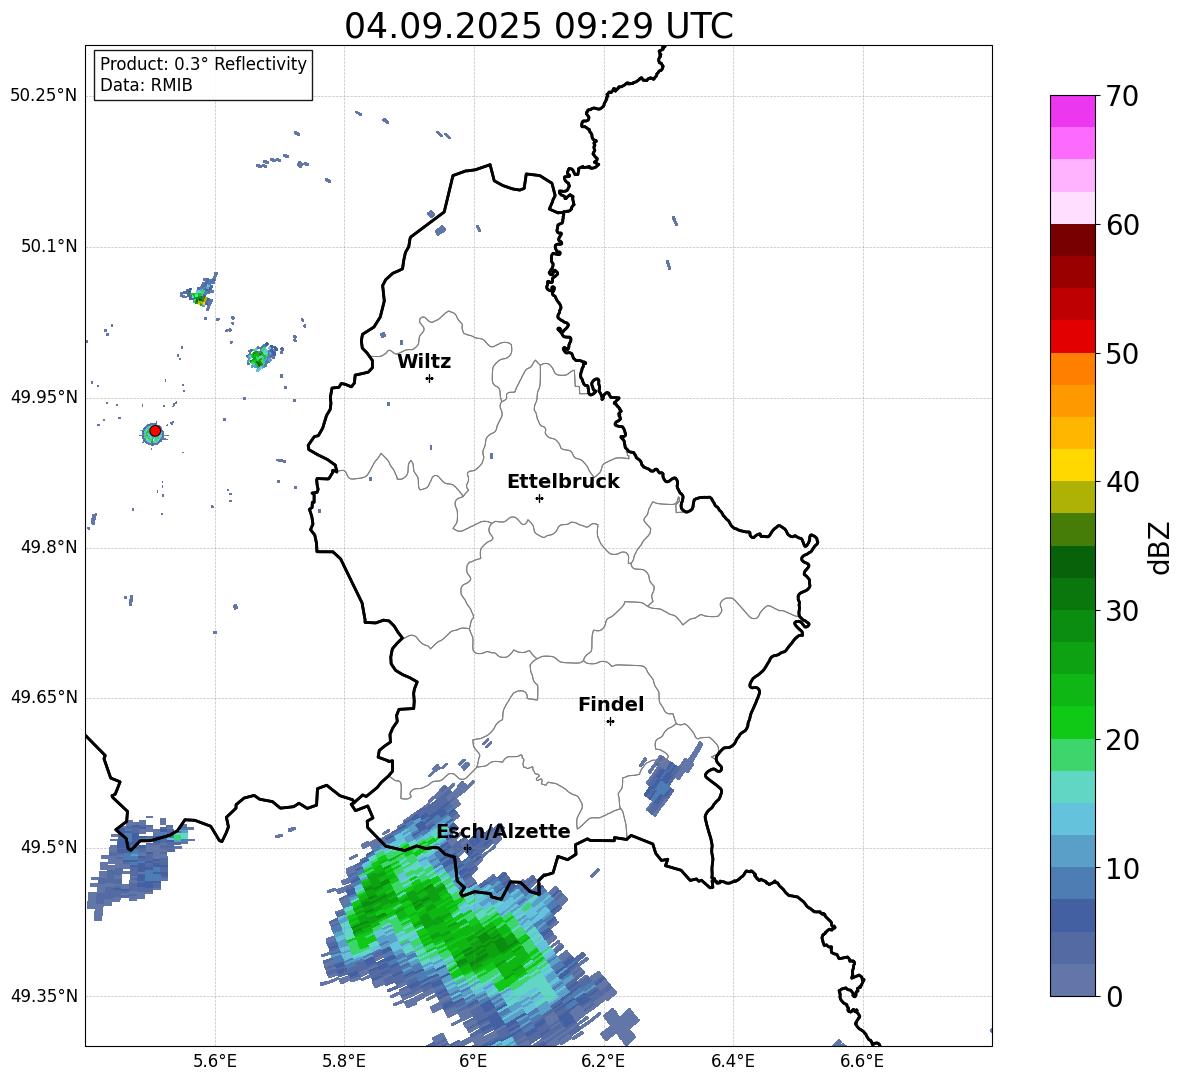Viewport: 1184px width, 1081px height.
Task: Click the Ettelbruck cross marker
Action: coord(539,498)
